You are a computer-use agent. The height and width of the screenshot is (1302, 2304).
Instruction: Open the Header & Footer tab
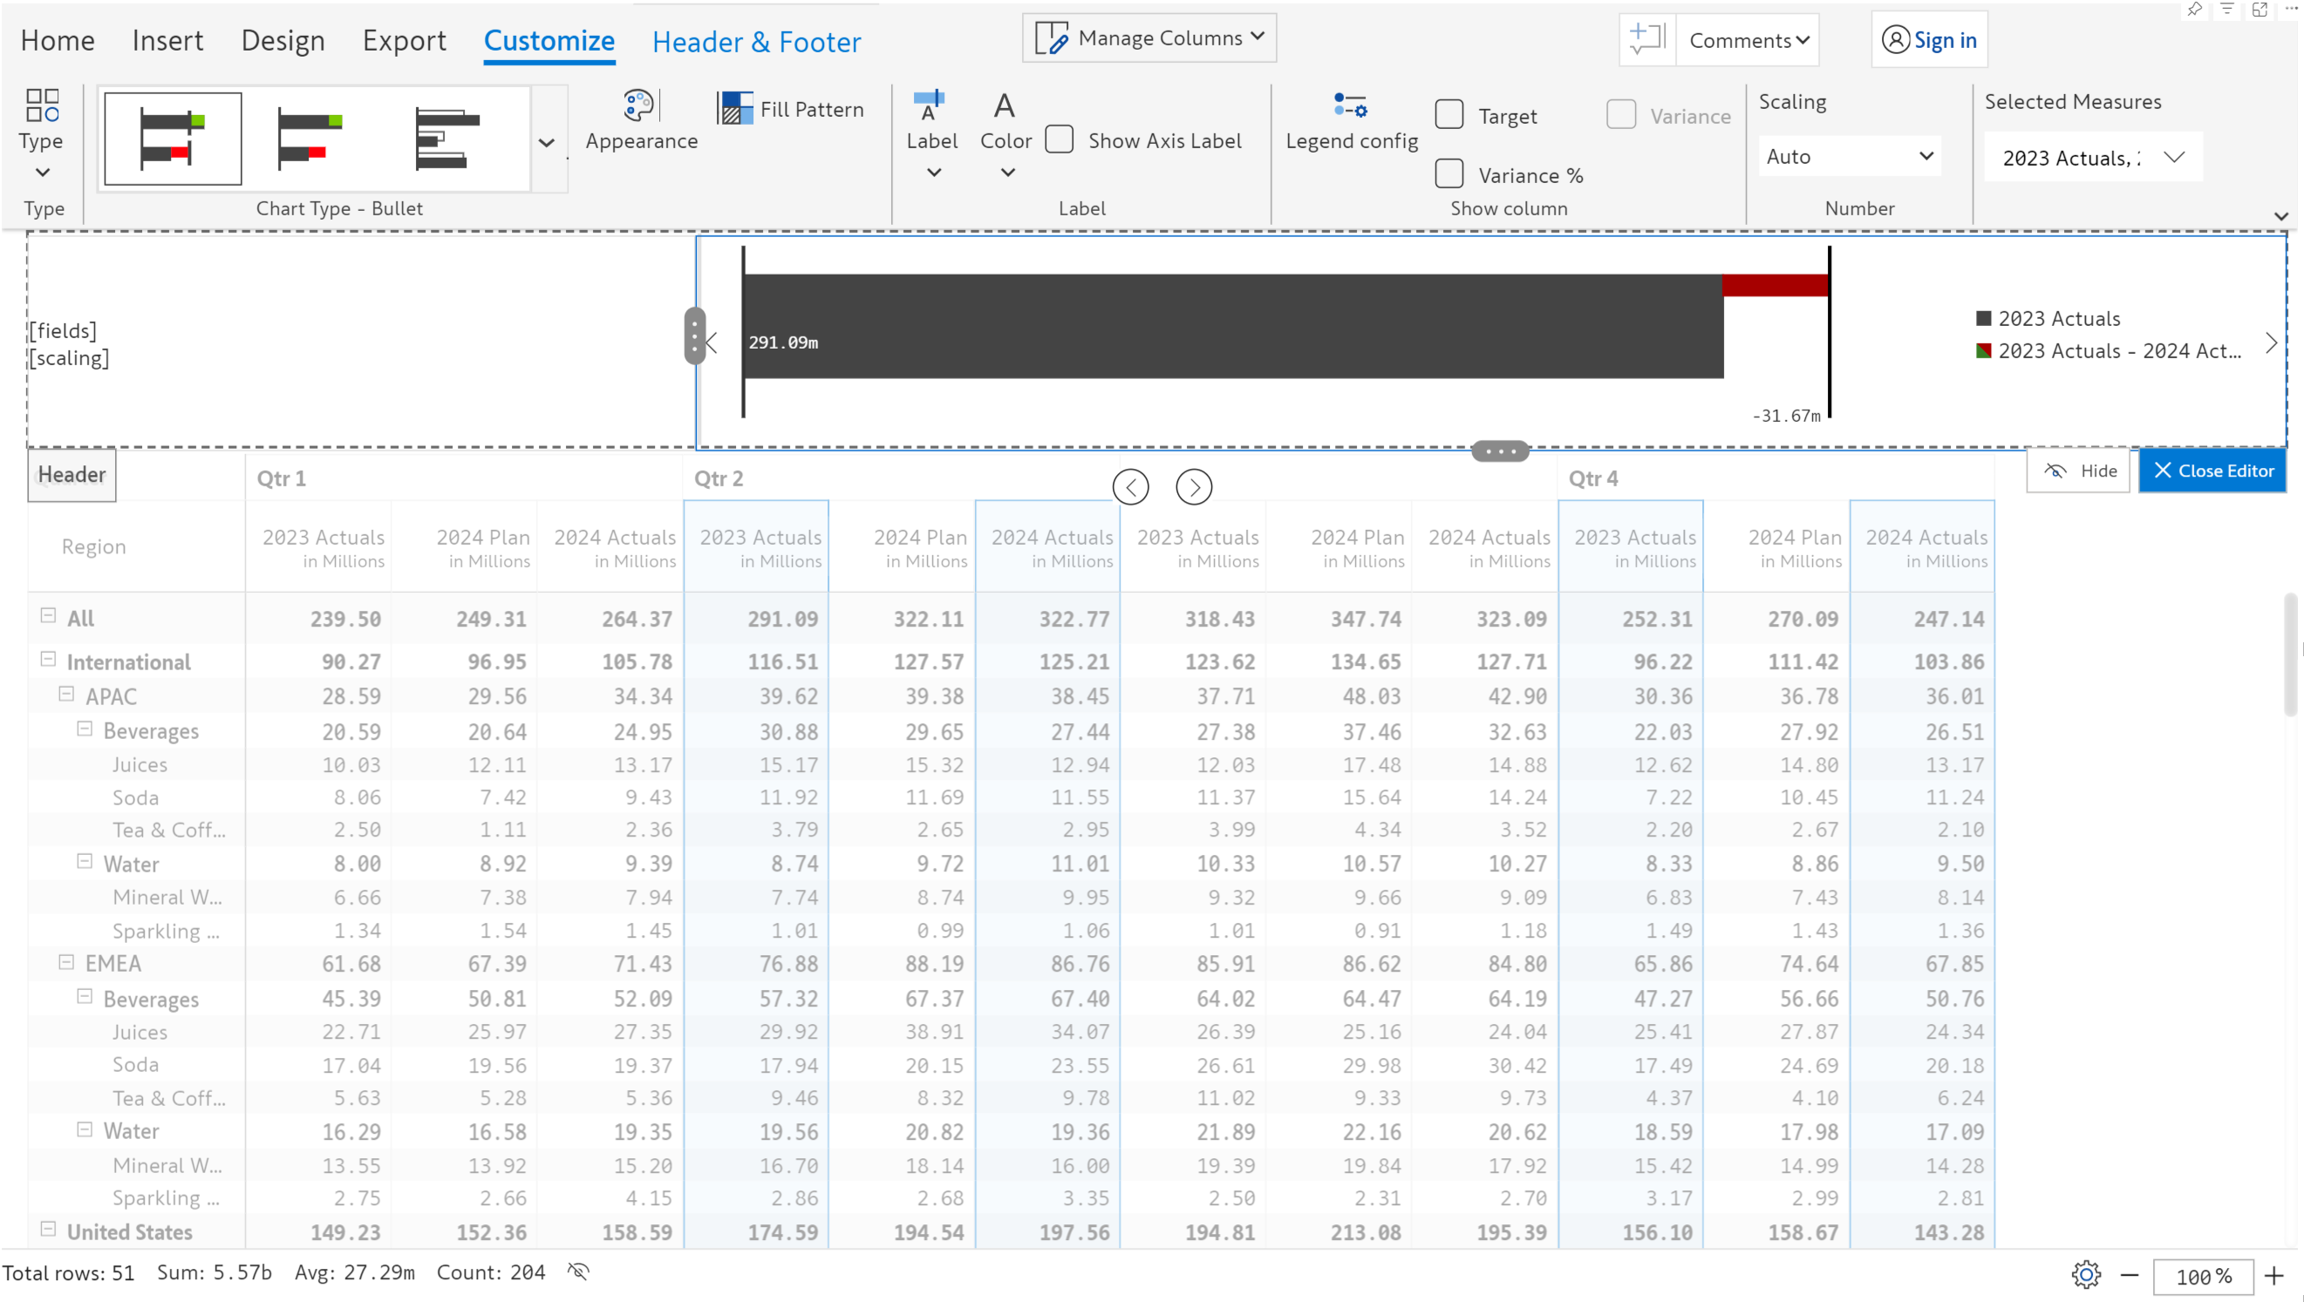[756, 42]
